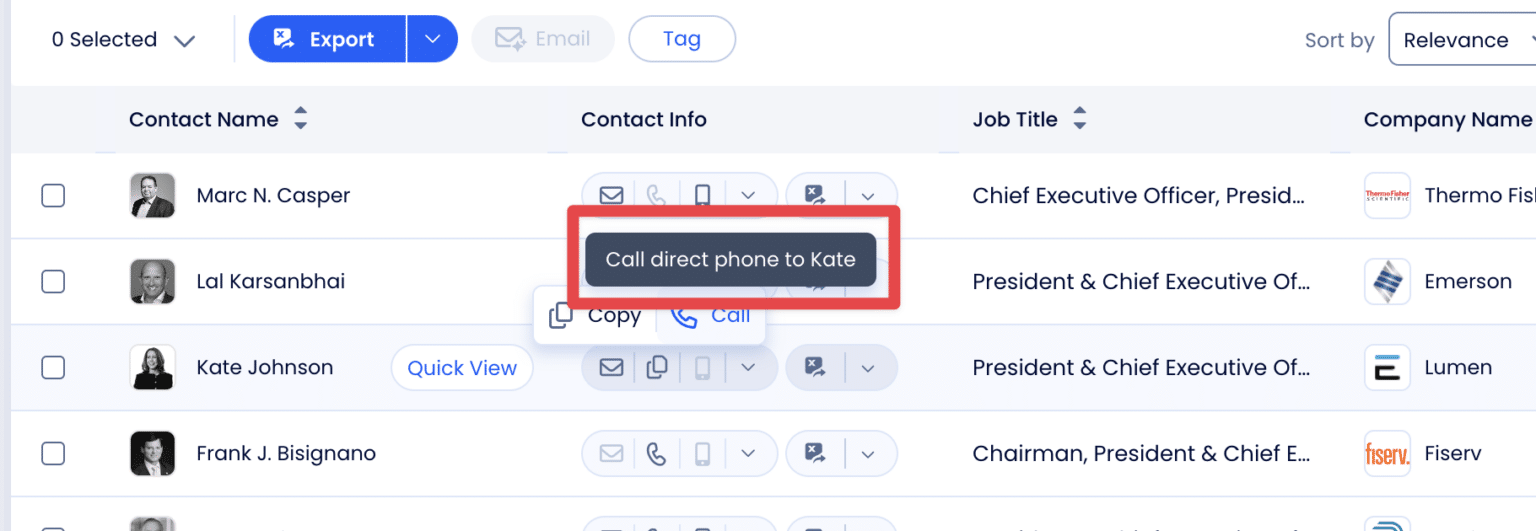Open Quick View for Kate Johnson
Image resolution: width=1536 pixels, height=531 pixels.
tap(462, 368)
